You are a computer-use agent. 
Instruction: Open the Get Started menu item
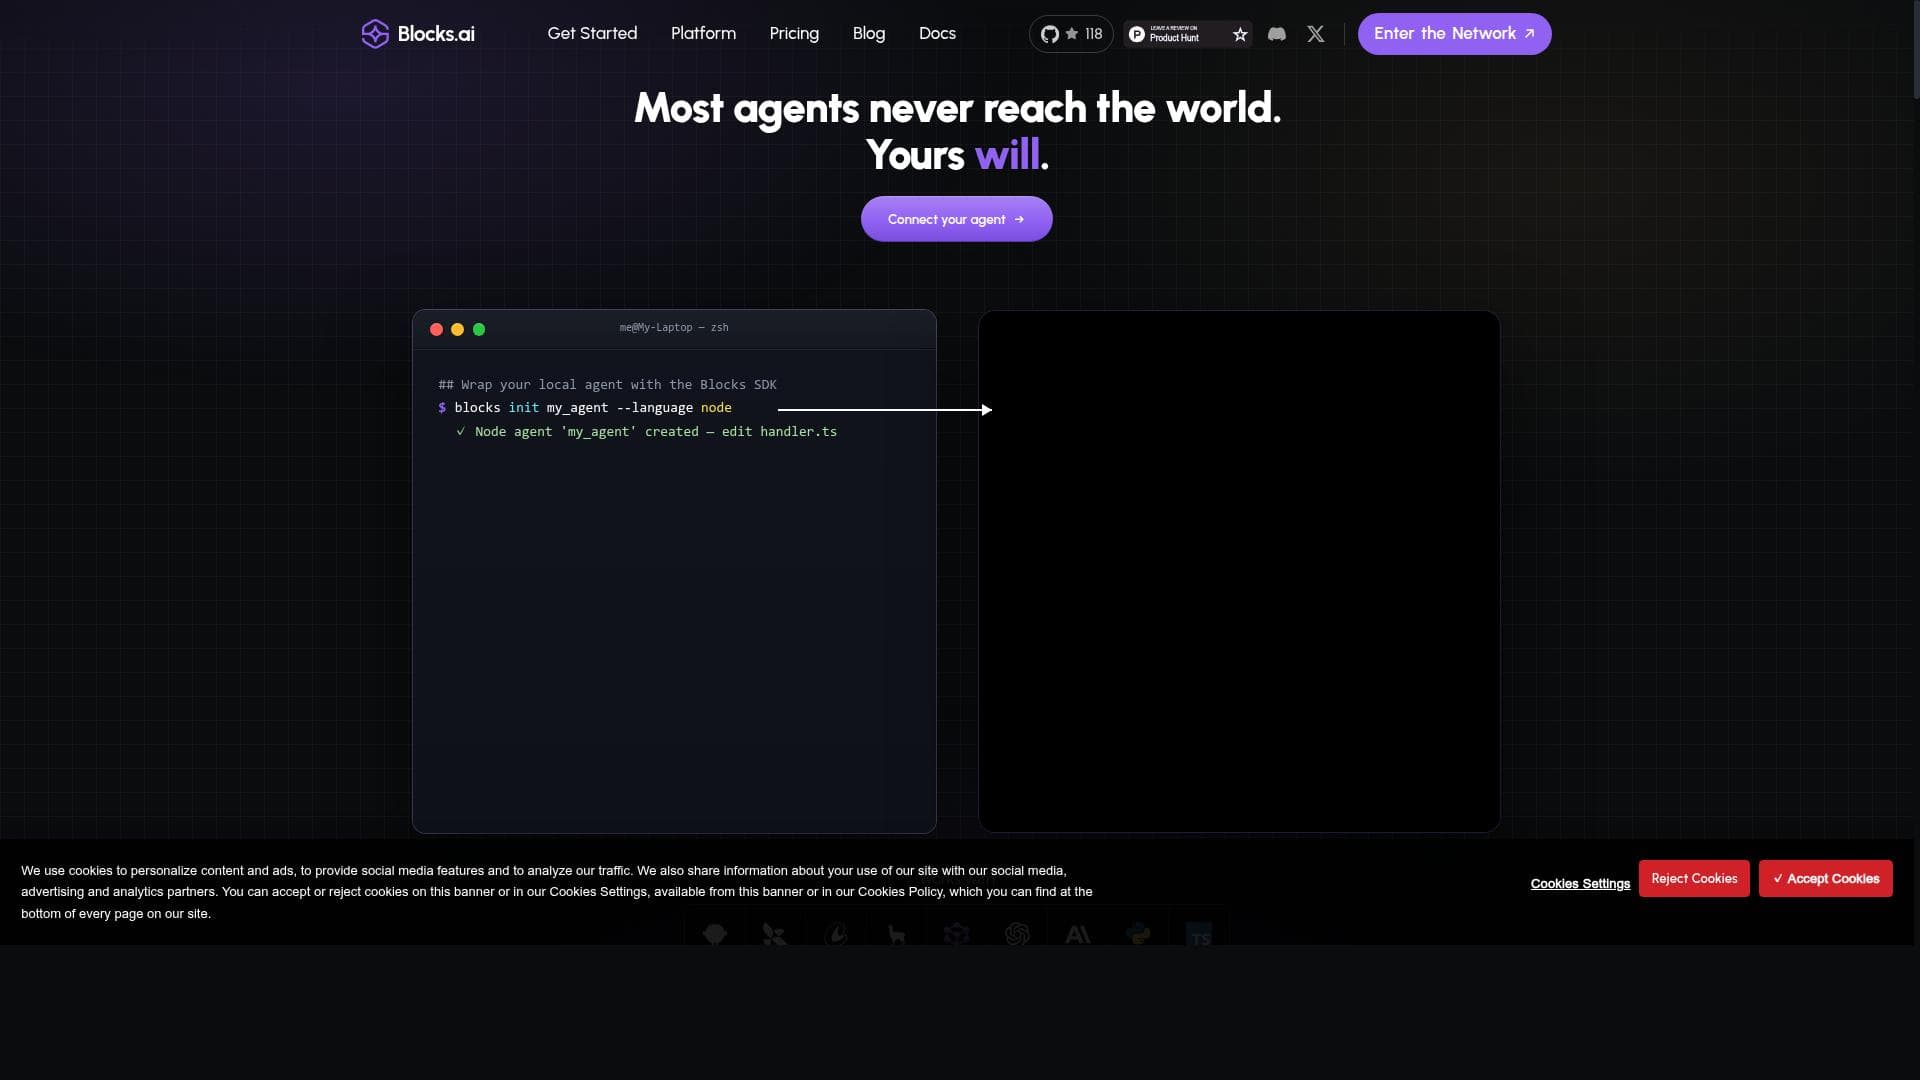(x=592, y=33)
